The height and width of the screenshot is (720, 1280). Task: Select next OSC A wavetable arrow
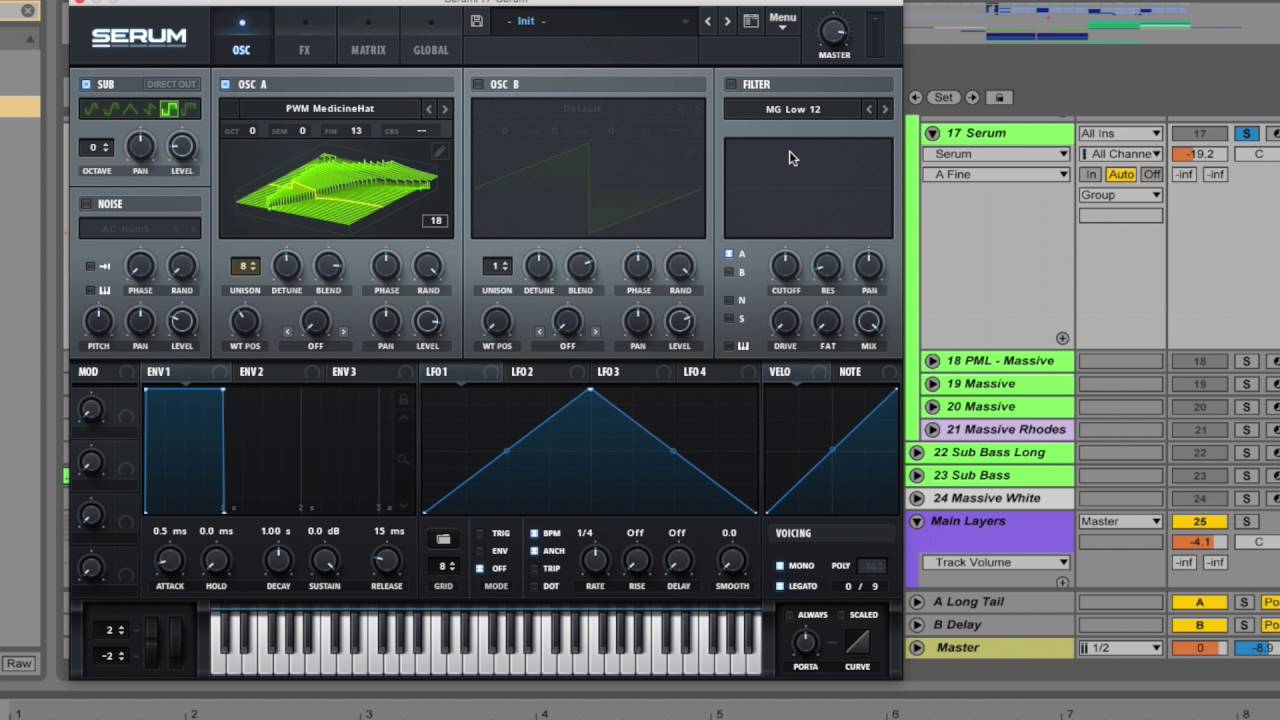coord(445,109)
